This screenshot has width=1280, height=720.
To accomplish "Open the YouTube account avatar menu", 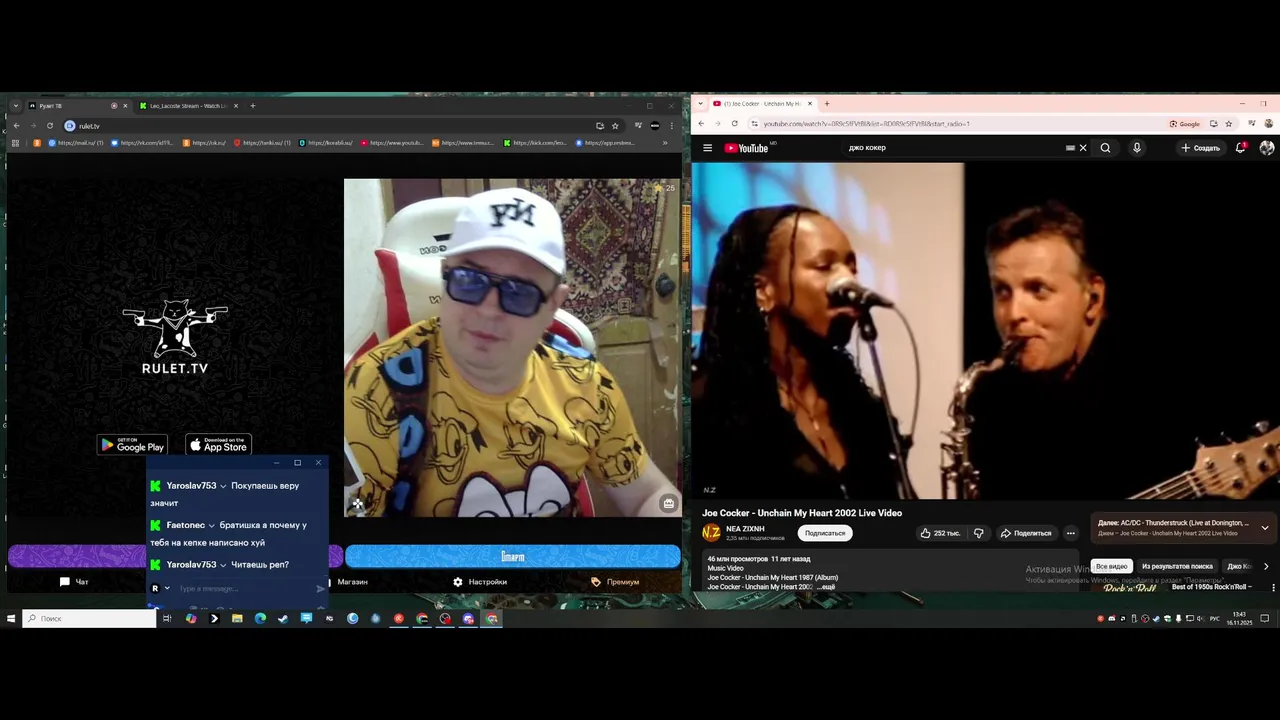I will pyautogui.click(x=1267, y=148).
